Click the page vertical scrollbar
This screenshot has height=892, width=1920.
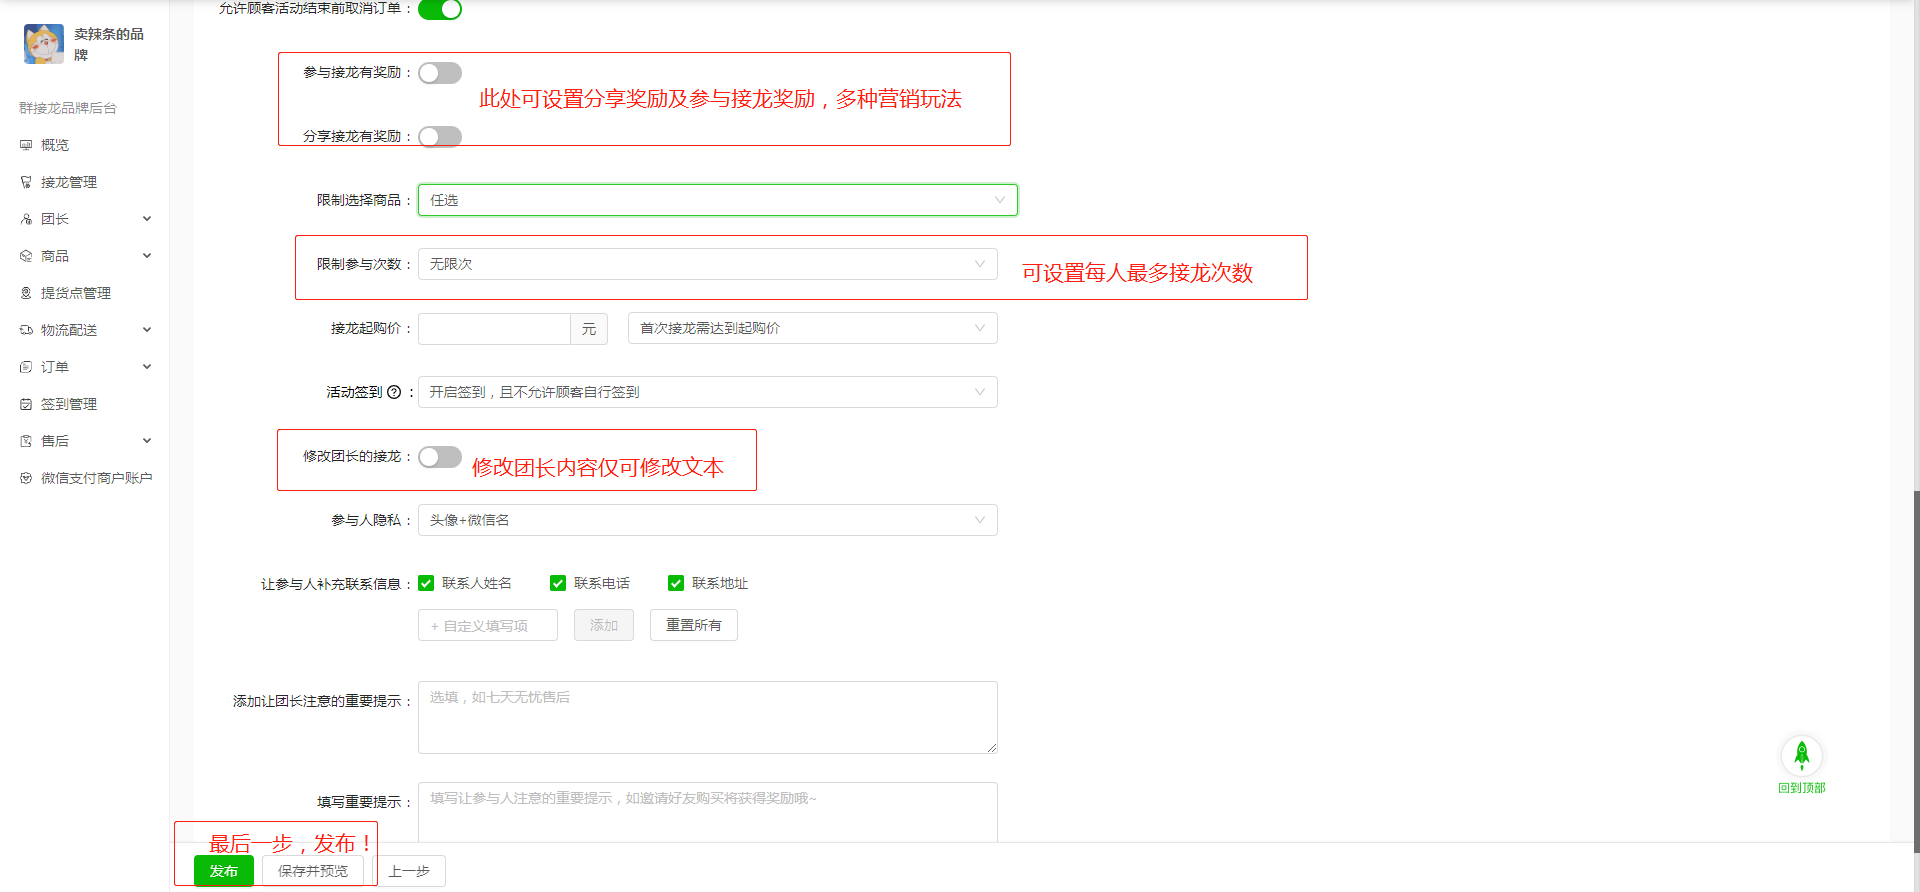1915,670
